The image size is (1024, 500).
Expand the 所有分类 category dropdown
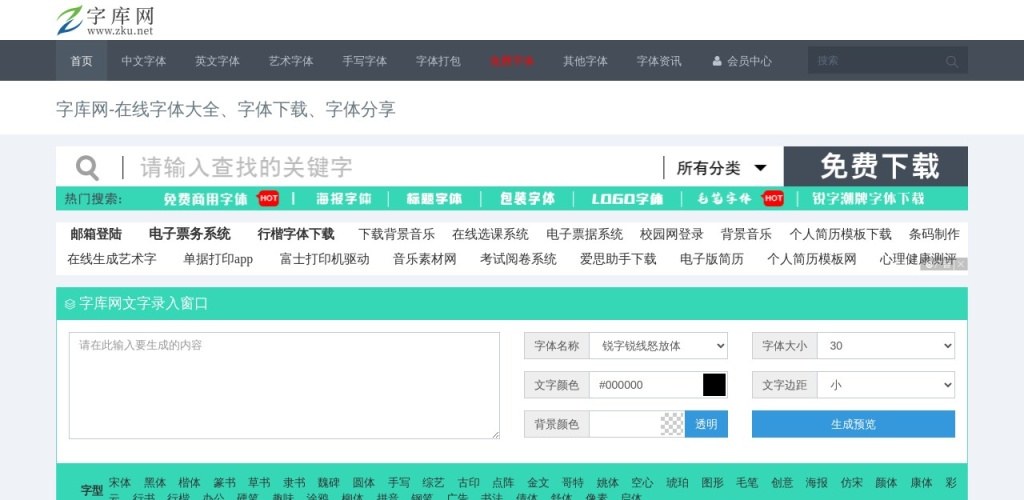point(722,168)
